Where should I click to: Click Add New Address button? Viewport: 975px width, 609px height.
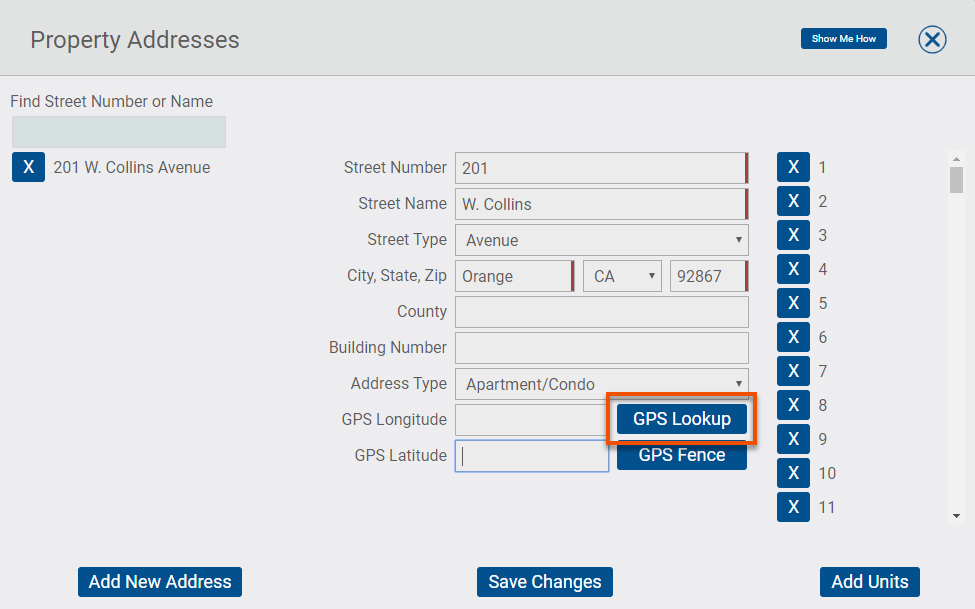(160, 582)
